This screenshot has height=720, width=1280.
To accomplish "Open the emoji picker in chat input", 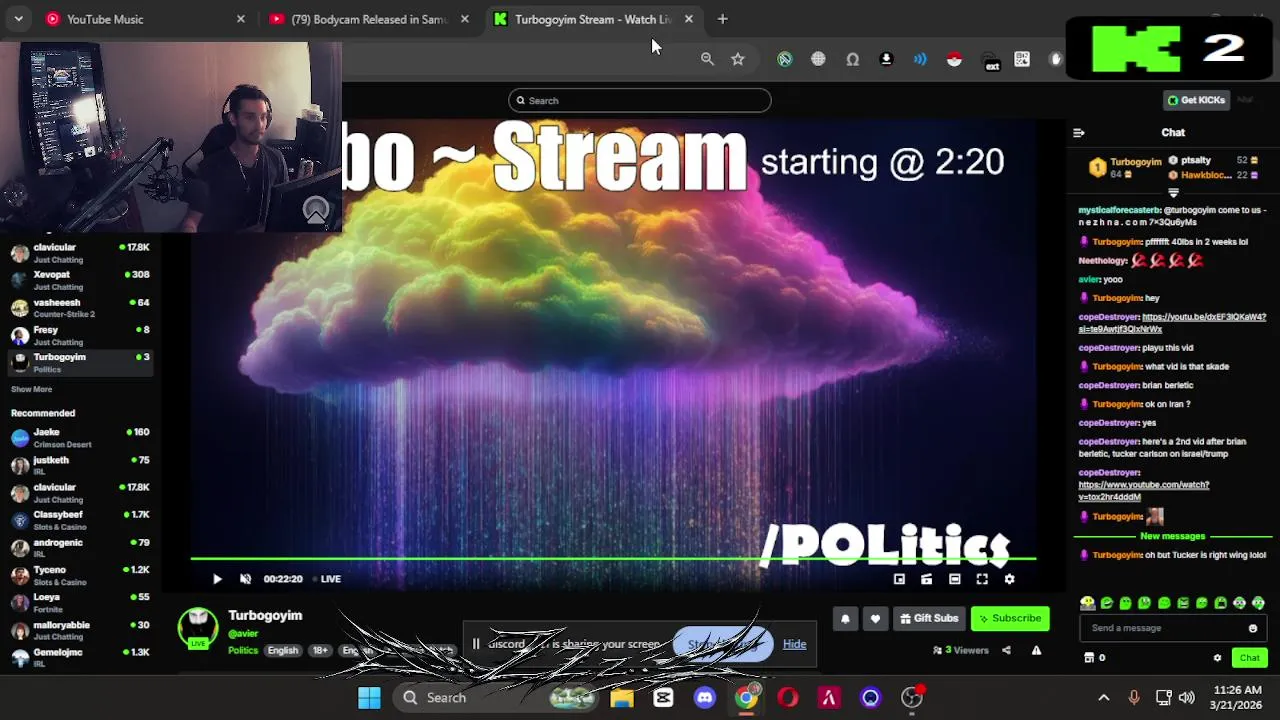I will (1252, 628).
